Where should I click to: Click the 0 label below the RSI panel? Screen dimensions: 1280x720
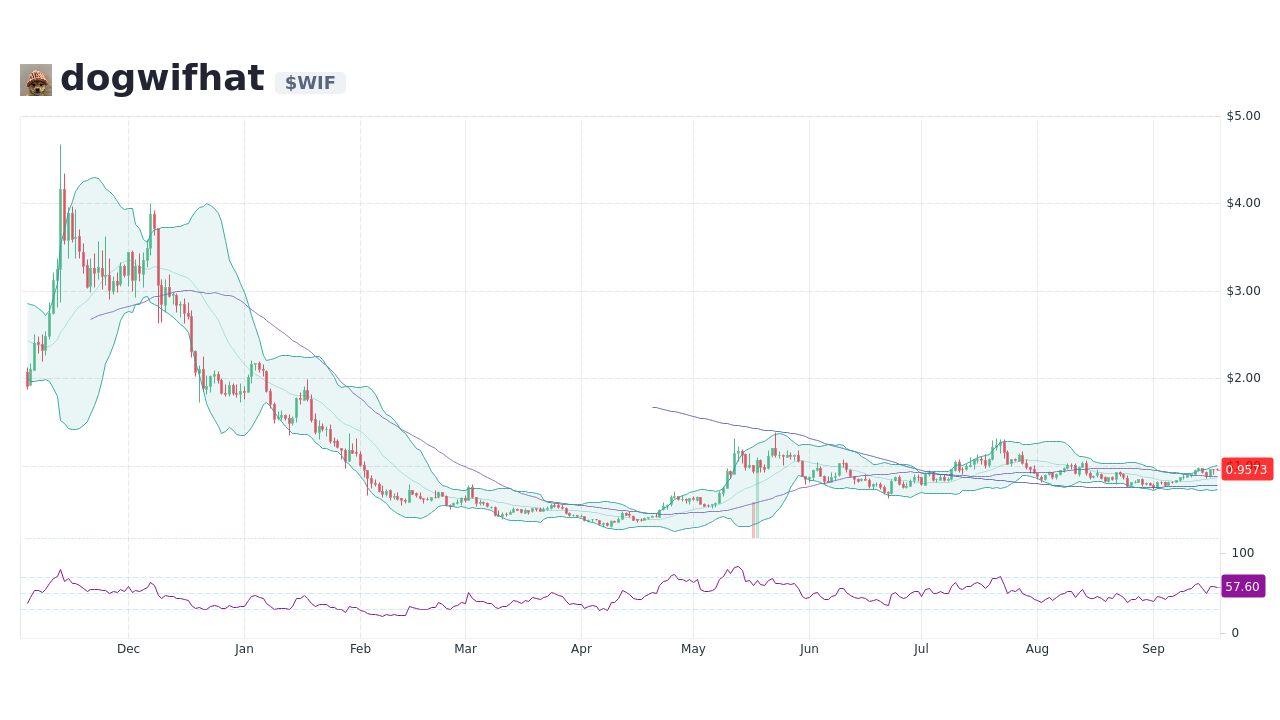(1233, 630)
